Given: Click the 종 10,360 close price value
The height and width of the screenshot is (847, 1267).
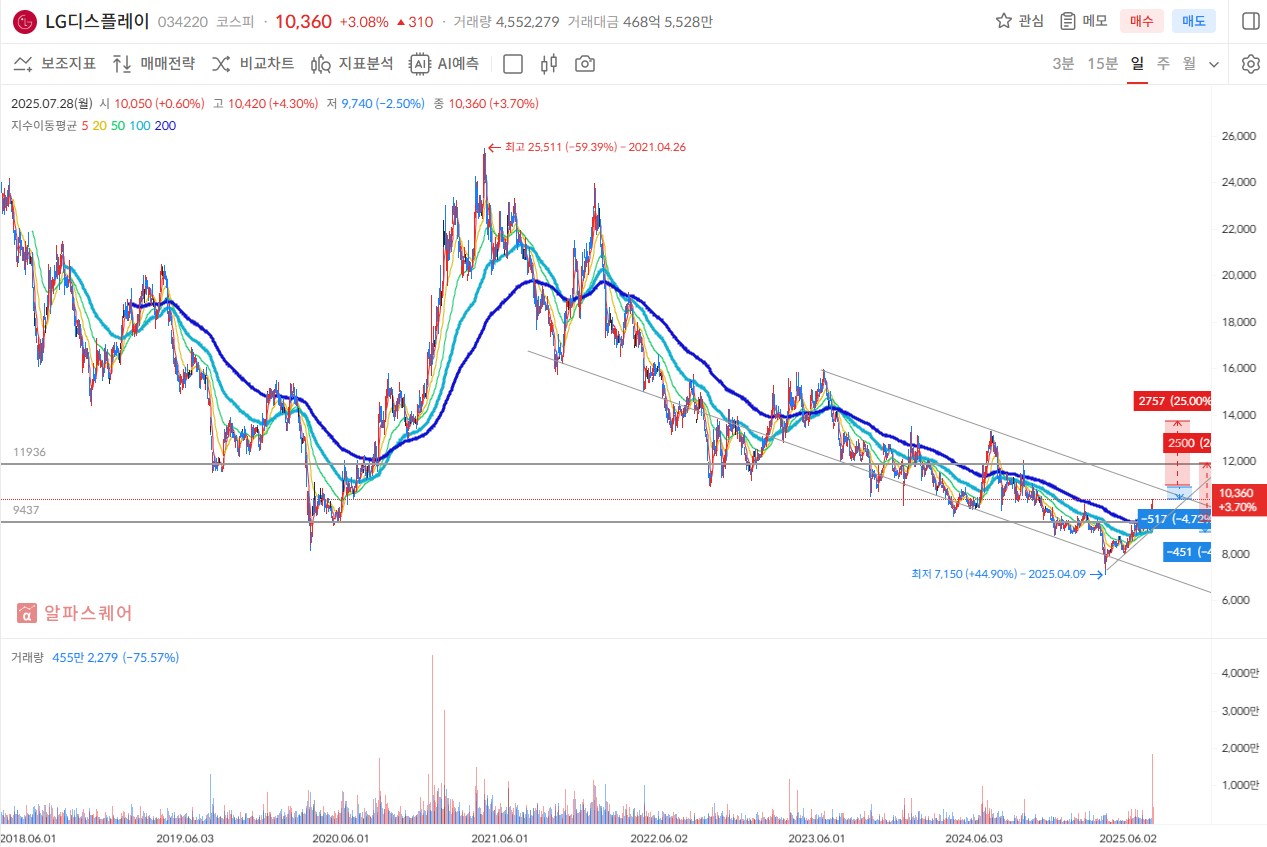Looking at the screenshot, I should (486, 103).
